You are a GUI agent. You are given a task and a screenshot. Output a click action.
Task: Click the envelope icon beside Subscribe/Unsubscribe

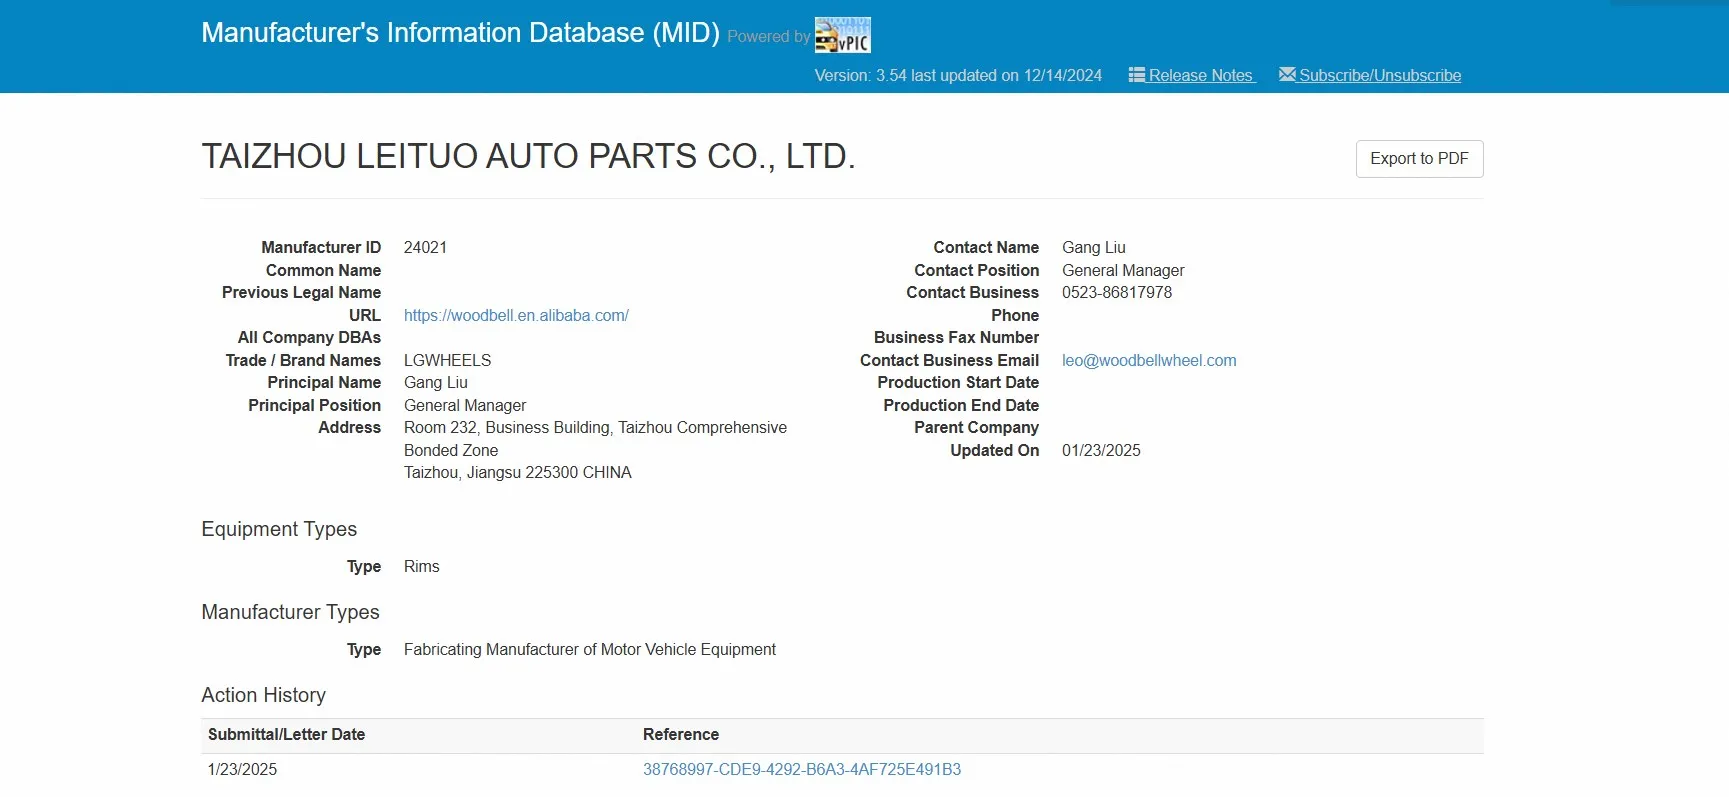(x=1287, y=75)
